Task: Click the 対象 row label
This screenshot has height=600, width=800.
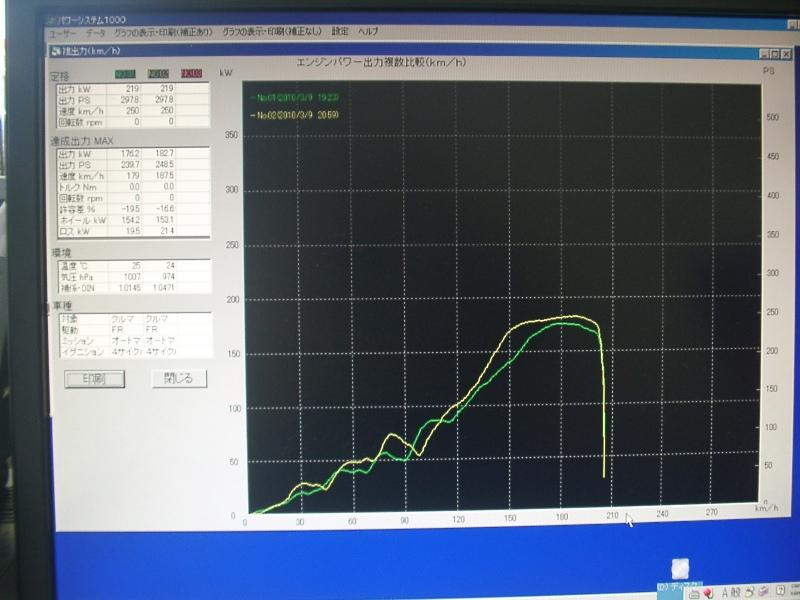Action: tap(70, 319)
